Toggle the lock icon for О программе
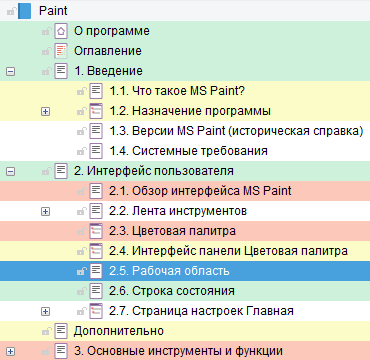This screenshot has width=370, height=360. 47,31
